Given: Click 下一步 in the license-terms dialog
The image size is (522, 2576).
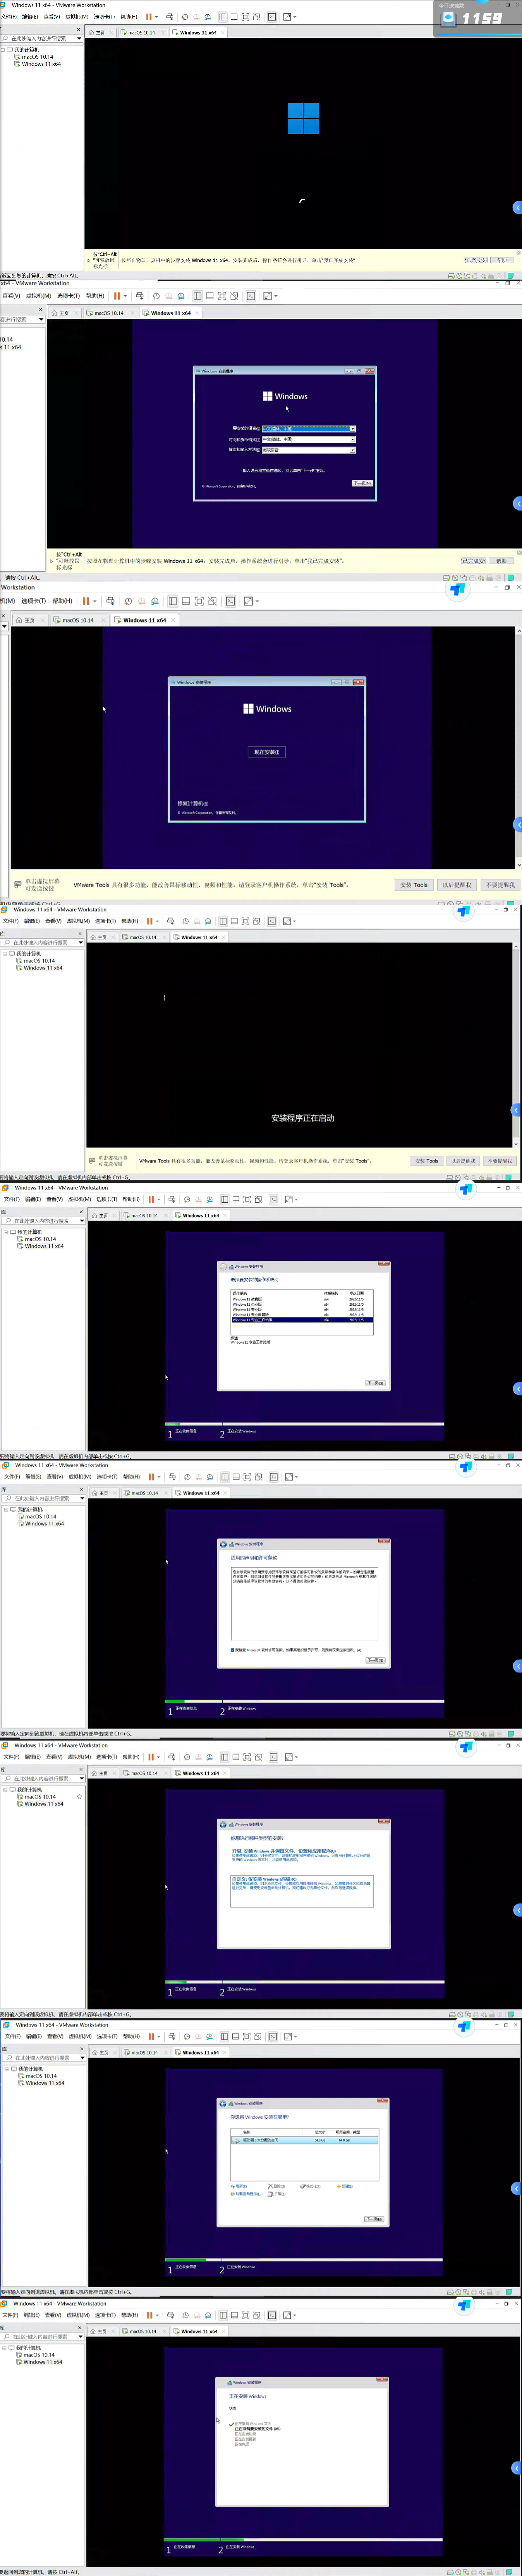Looking at the screenshot, I should pos(375,1661).
